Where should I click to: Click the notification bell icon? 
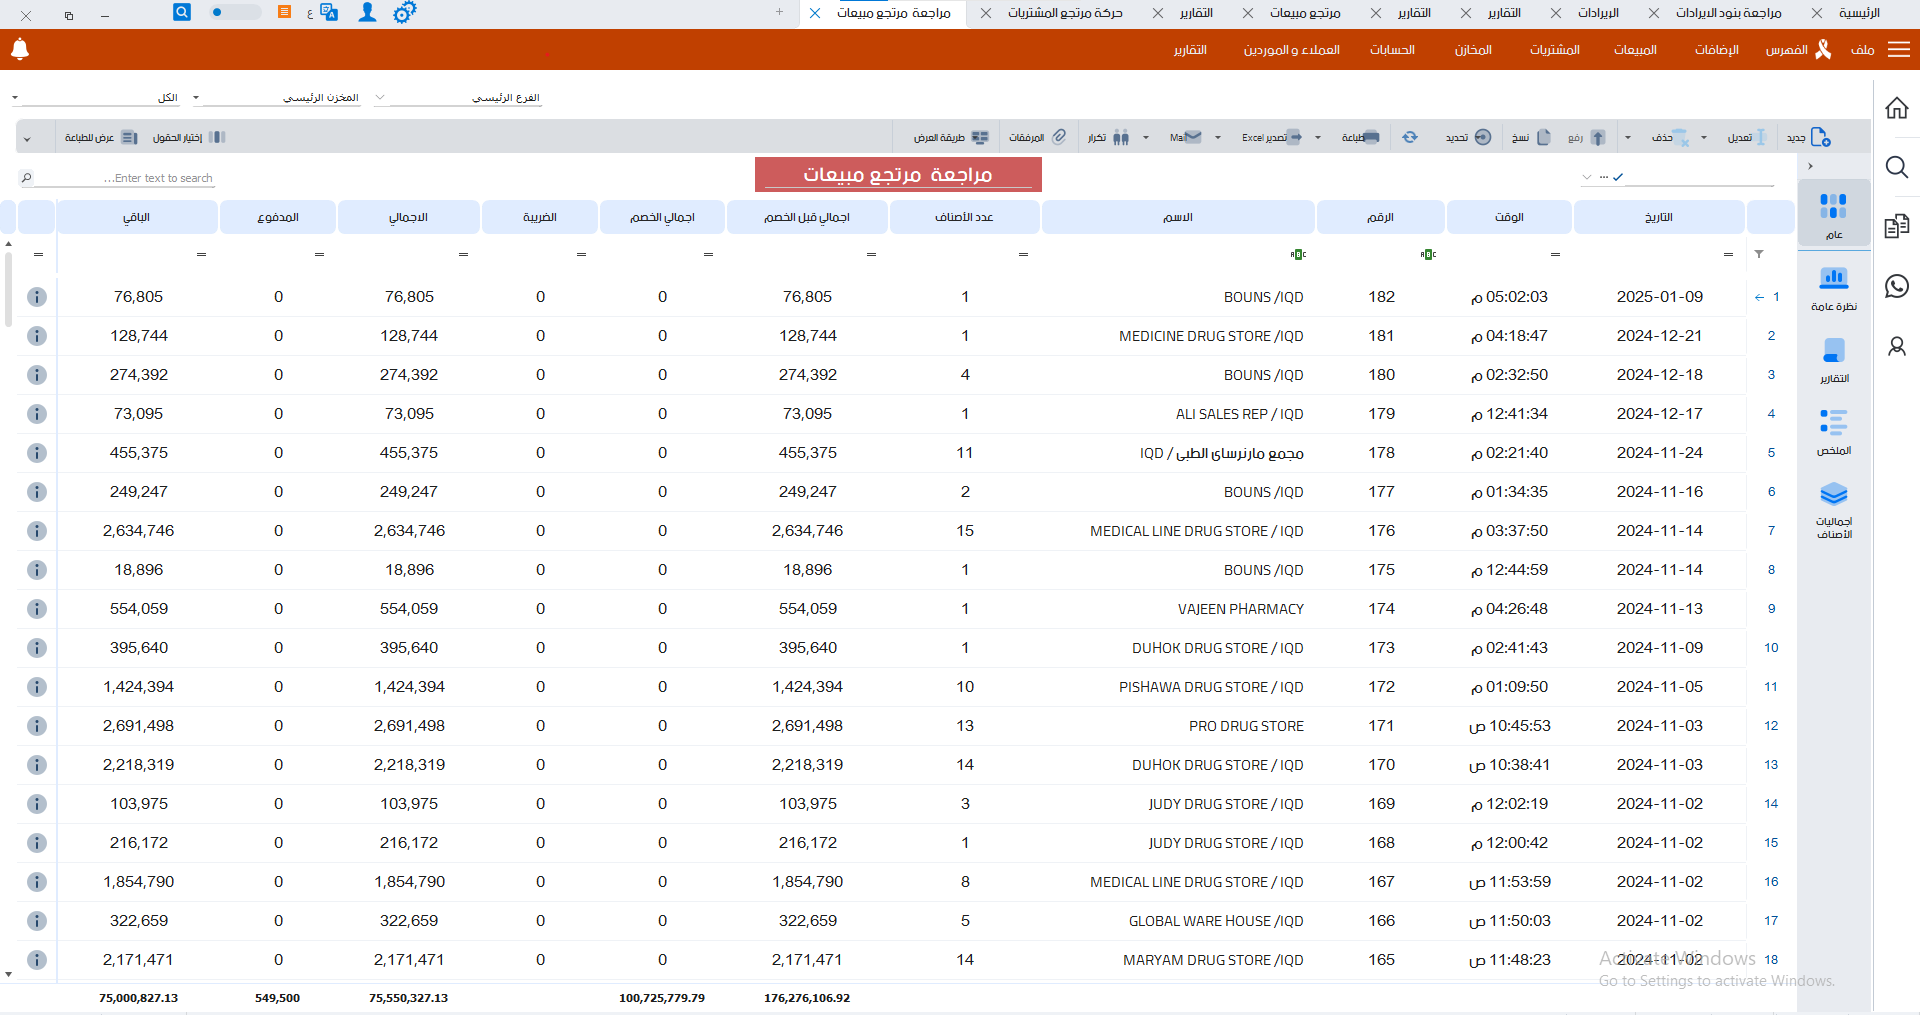[20, 49]
